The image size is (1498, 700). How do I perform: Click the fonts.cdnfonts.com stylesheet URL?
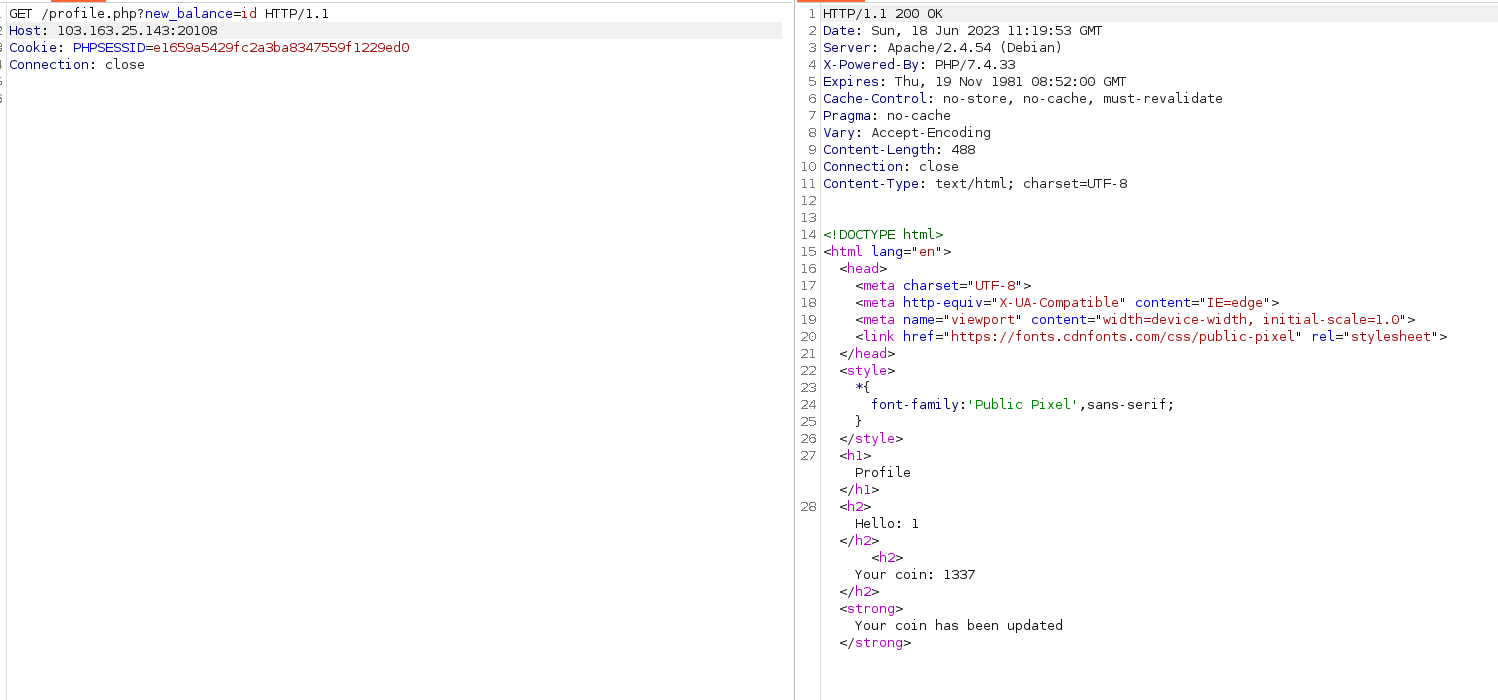click(x=1122, y=337)
